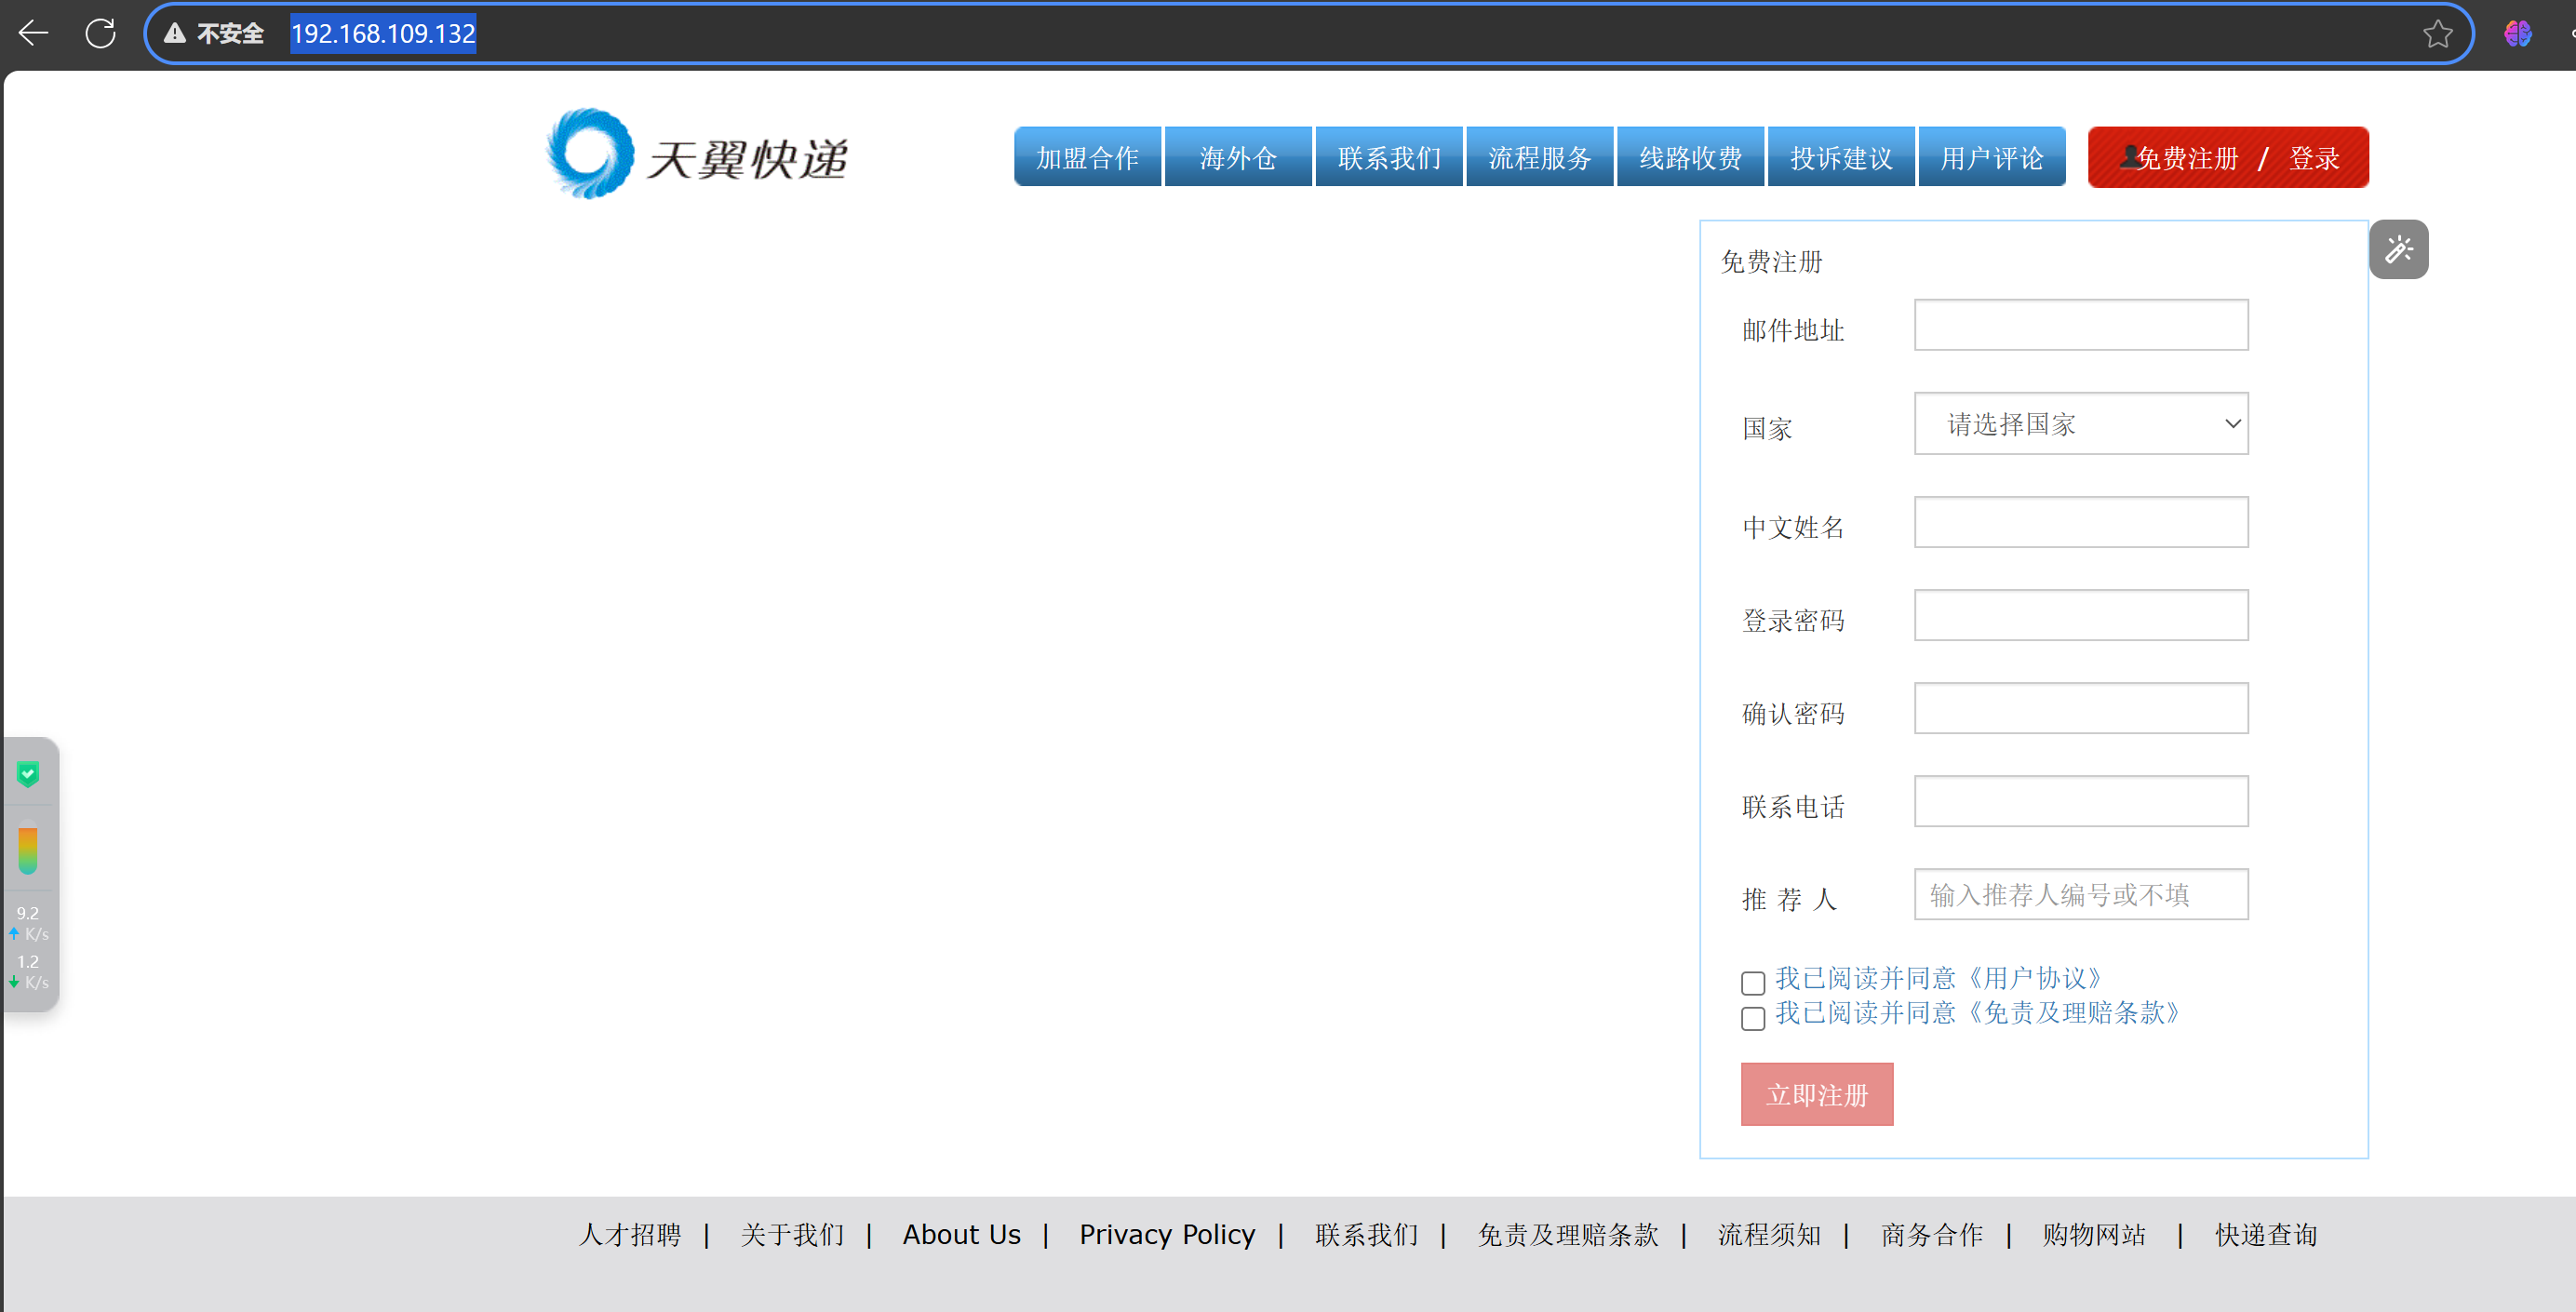Check the 免责及理赔条款 agreement checkbox
This screenshot has width=2576, height=1312.
[1752, 1018]
